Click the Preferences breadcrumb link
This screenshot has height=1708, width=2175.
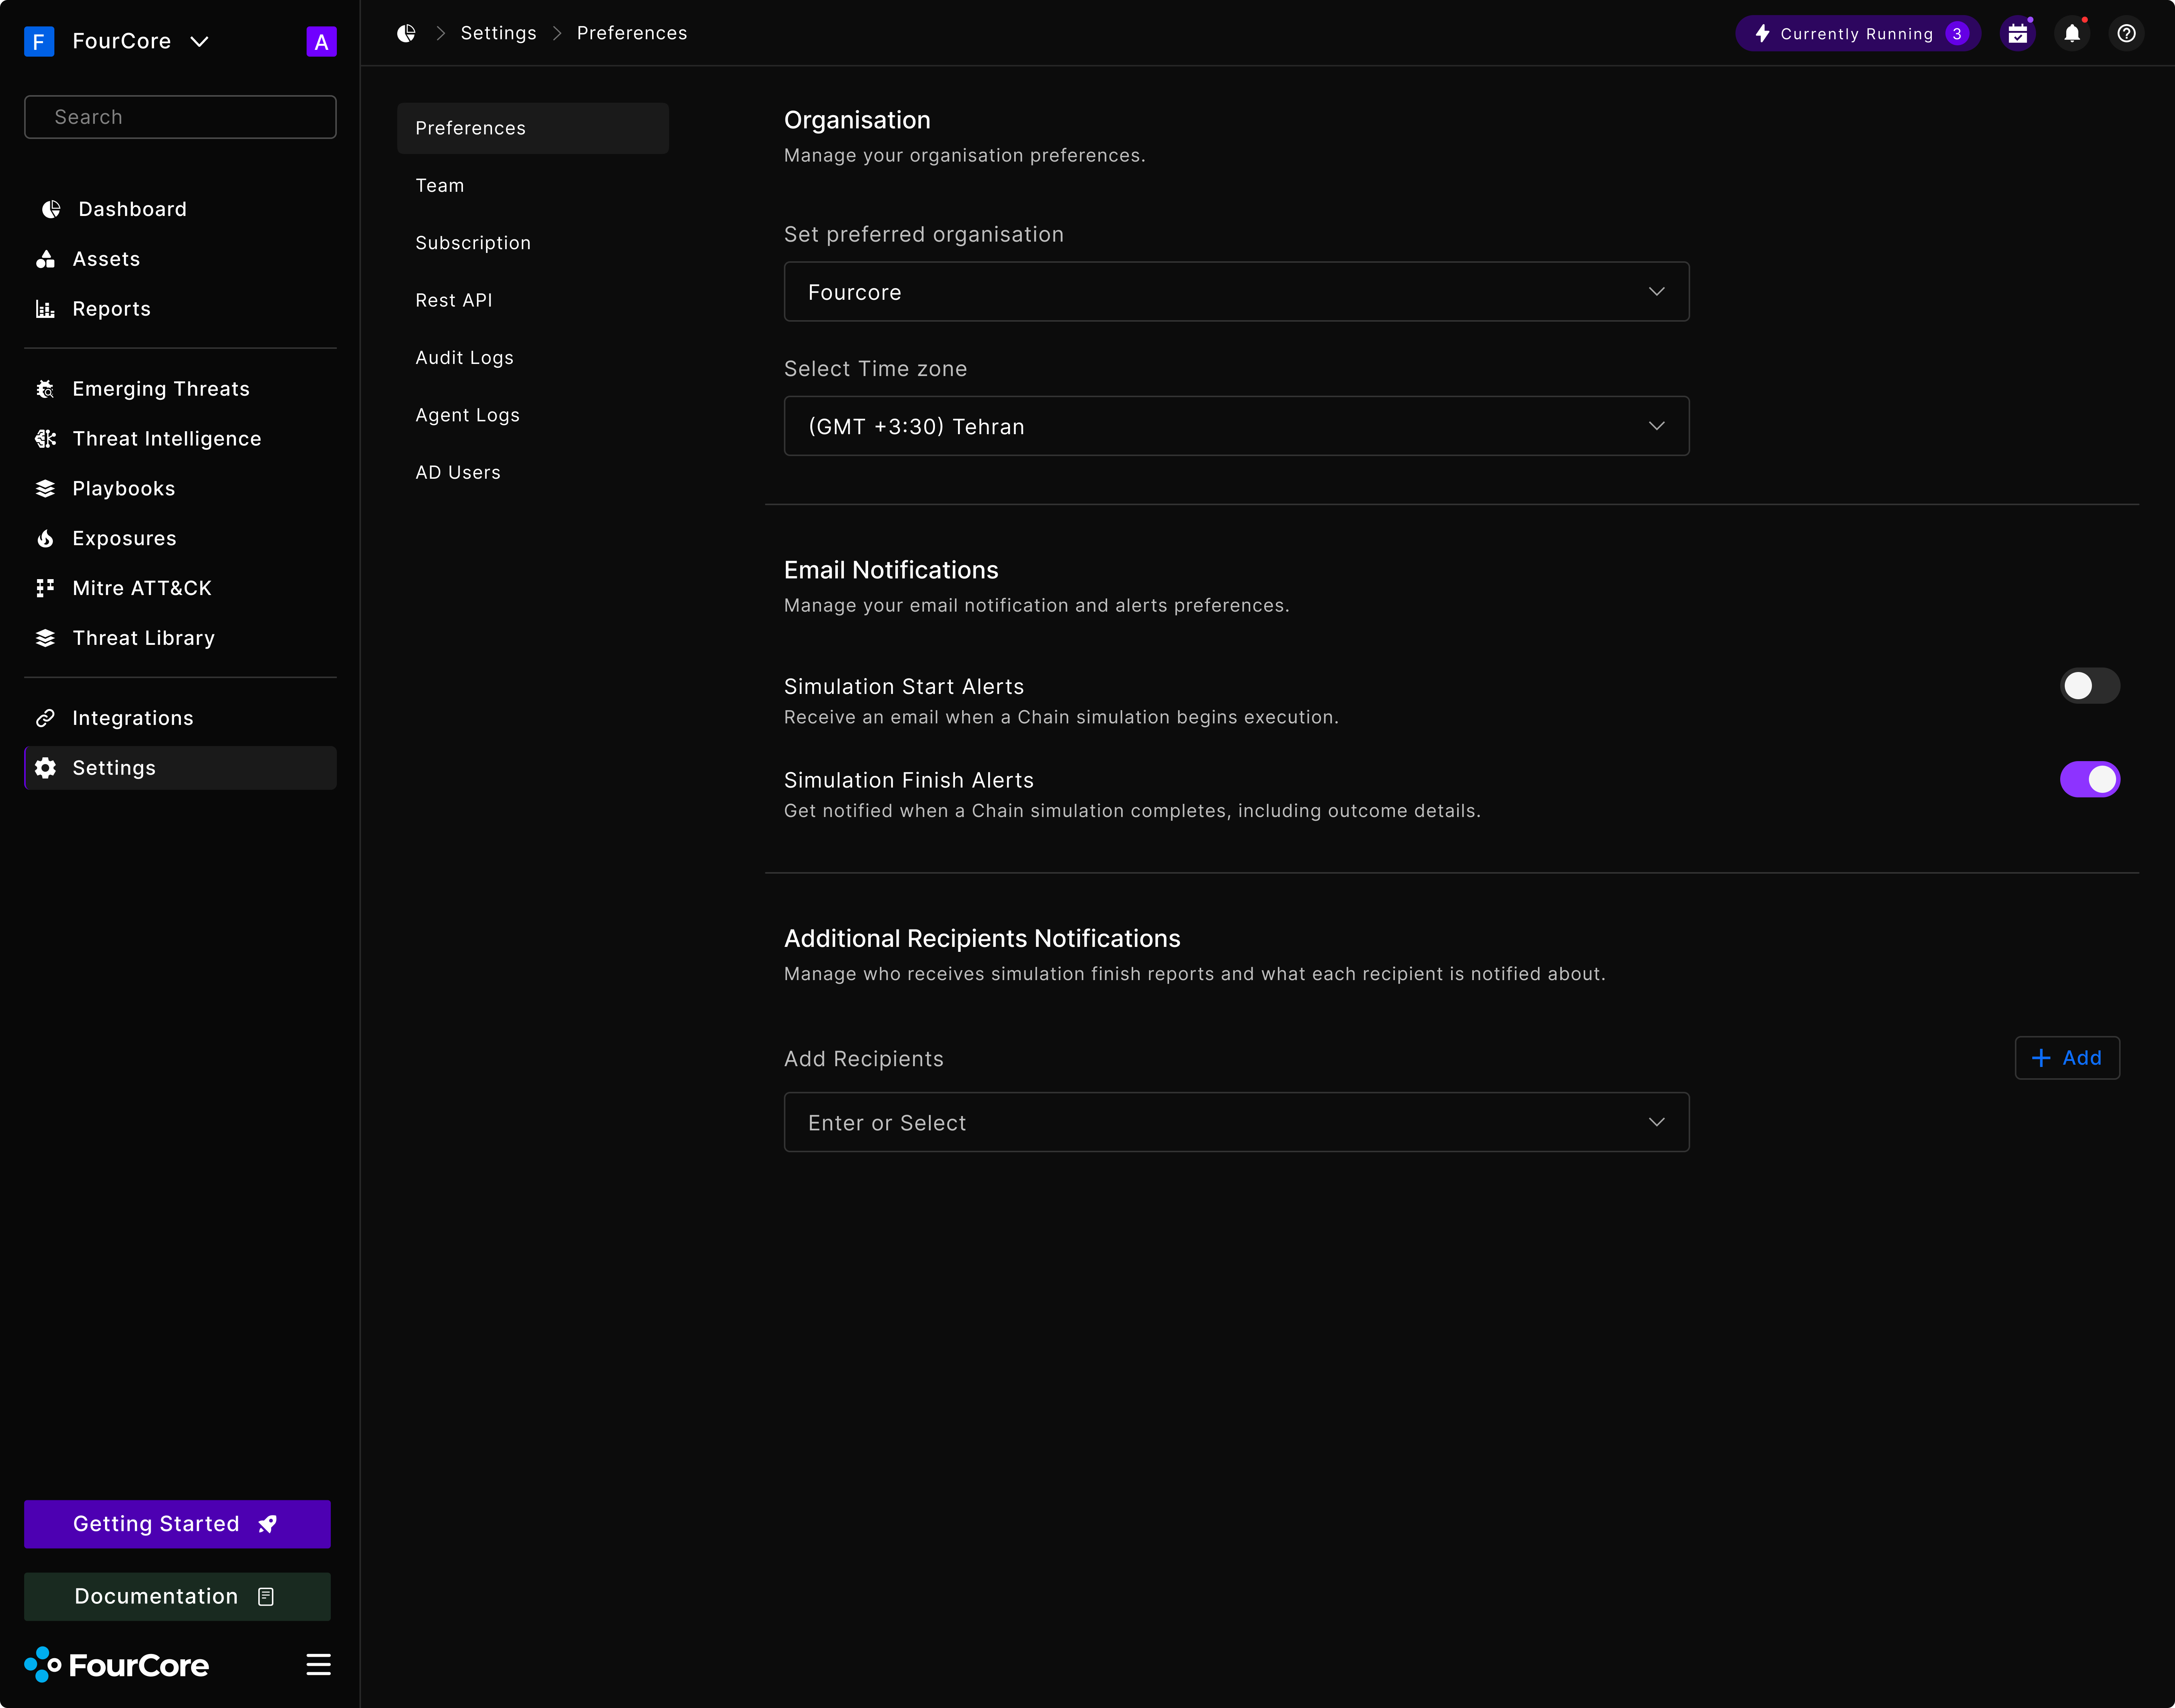[632, 33]
